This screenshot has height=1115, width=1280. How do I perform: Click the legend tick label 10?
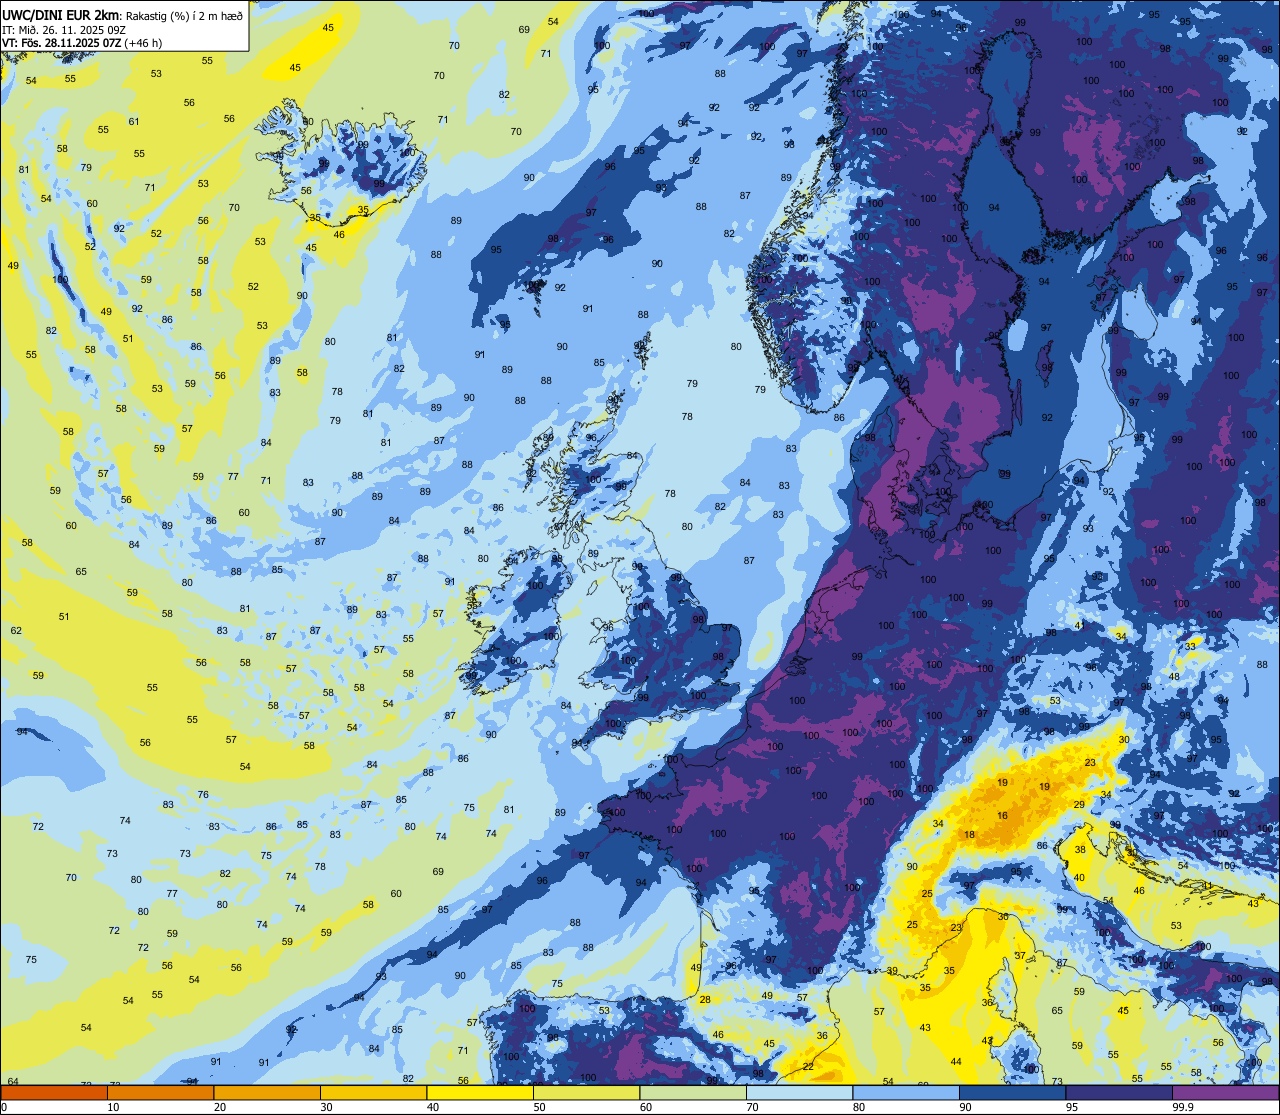coord(113,1107)
